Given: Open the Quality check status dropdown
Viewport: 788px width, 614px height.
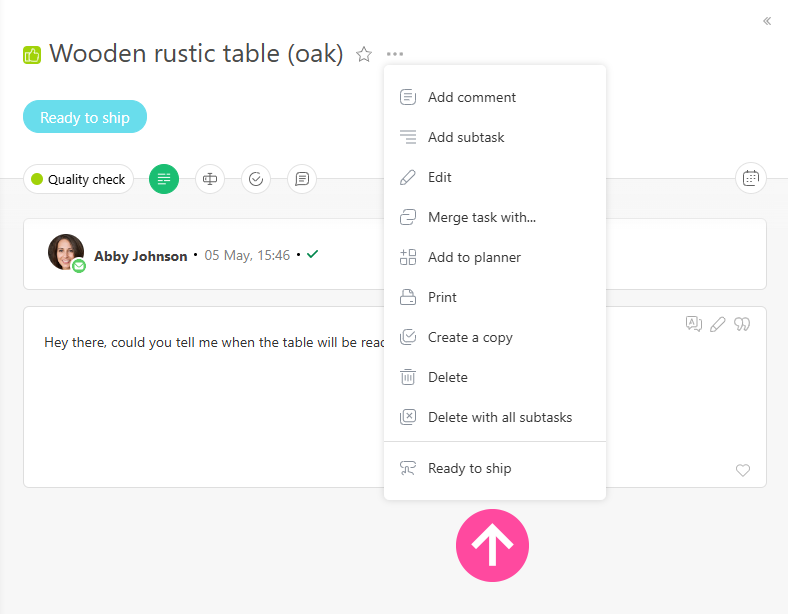Looking at the screenshot, I should pos(78,179).
